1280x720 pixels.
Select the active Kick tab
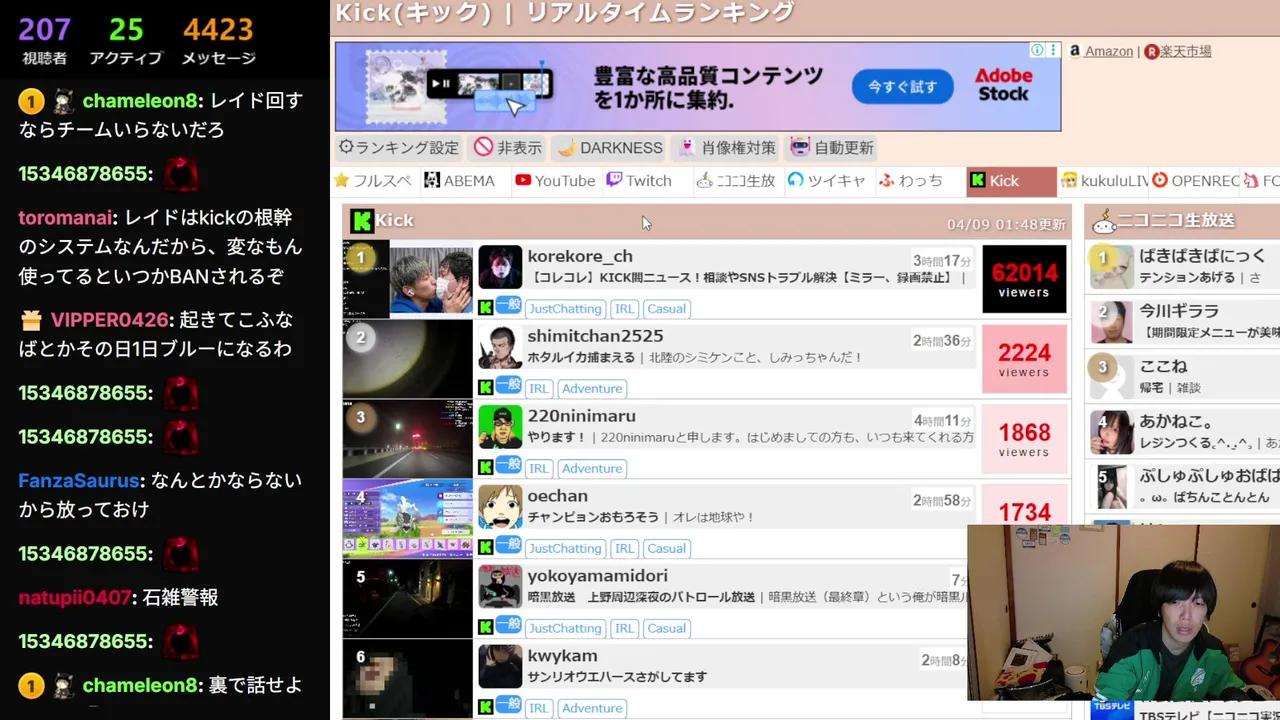click(x=1011, y=181)
